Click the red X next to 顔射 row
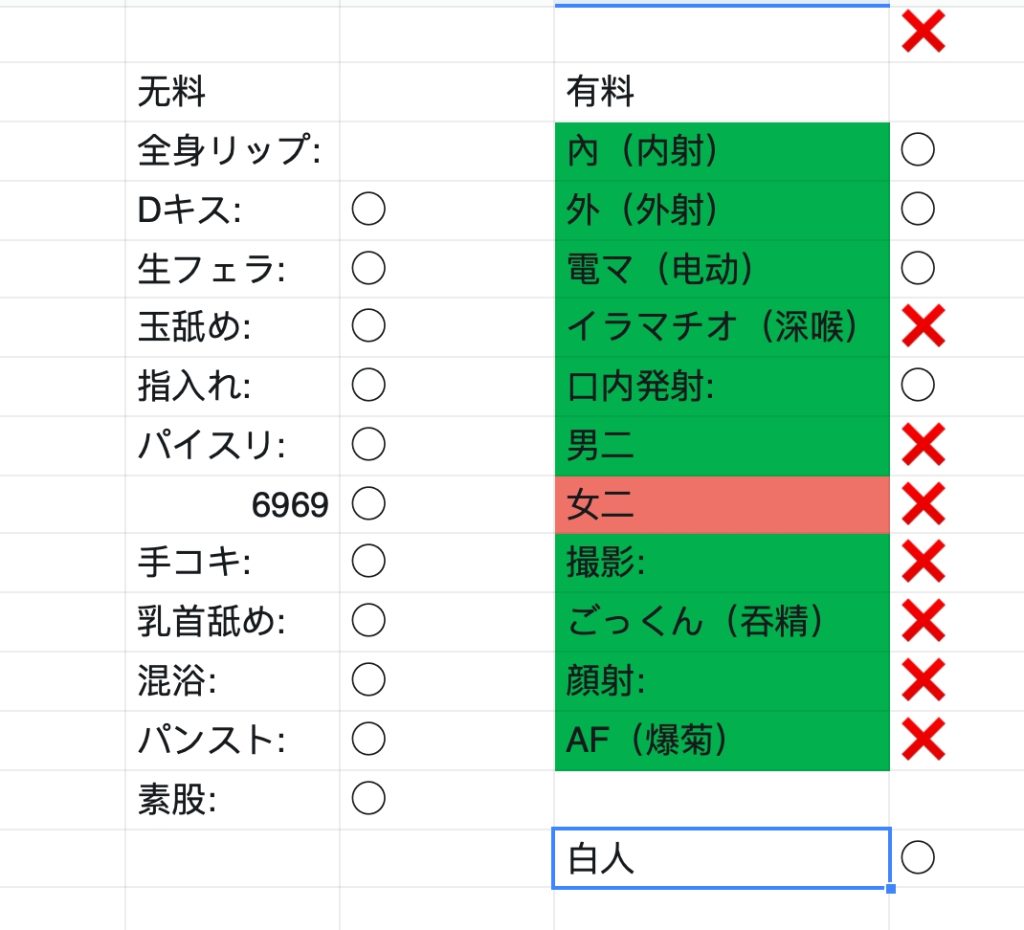This screenshot has height=930, width=1024. click(923, 680)
